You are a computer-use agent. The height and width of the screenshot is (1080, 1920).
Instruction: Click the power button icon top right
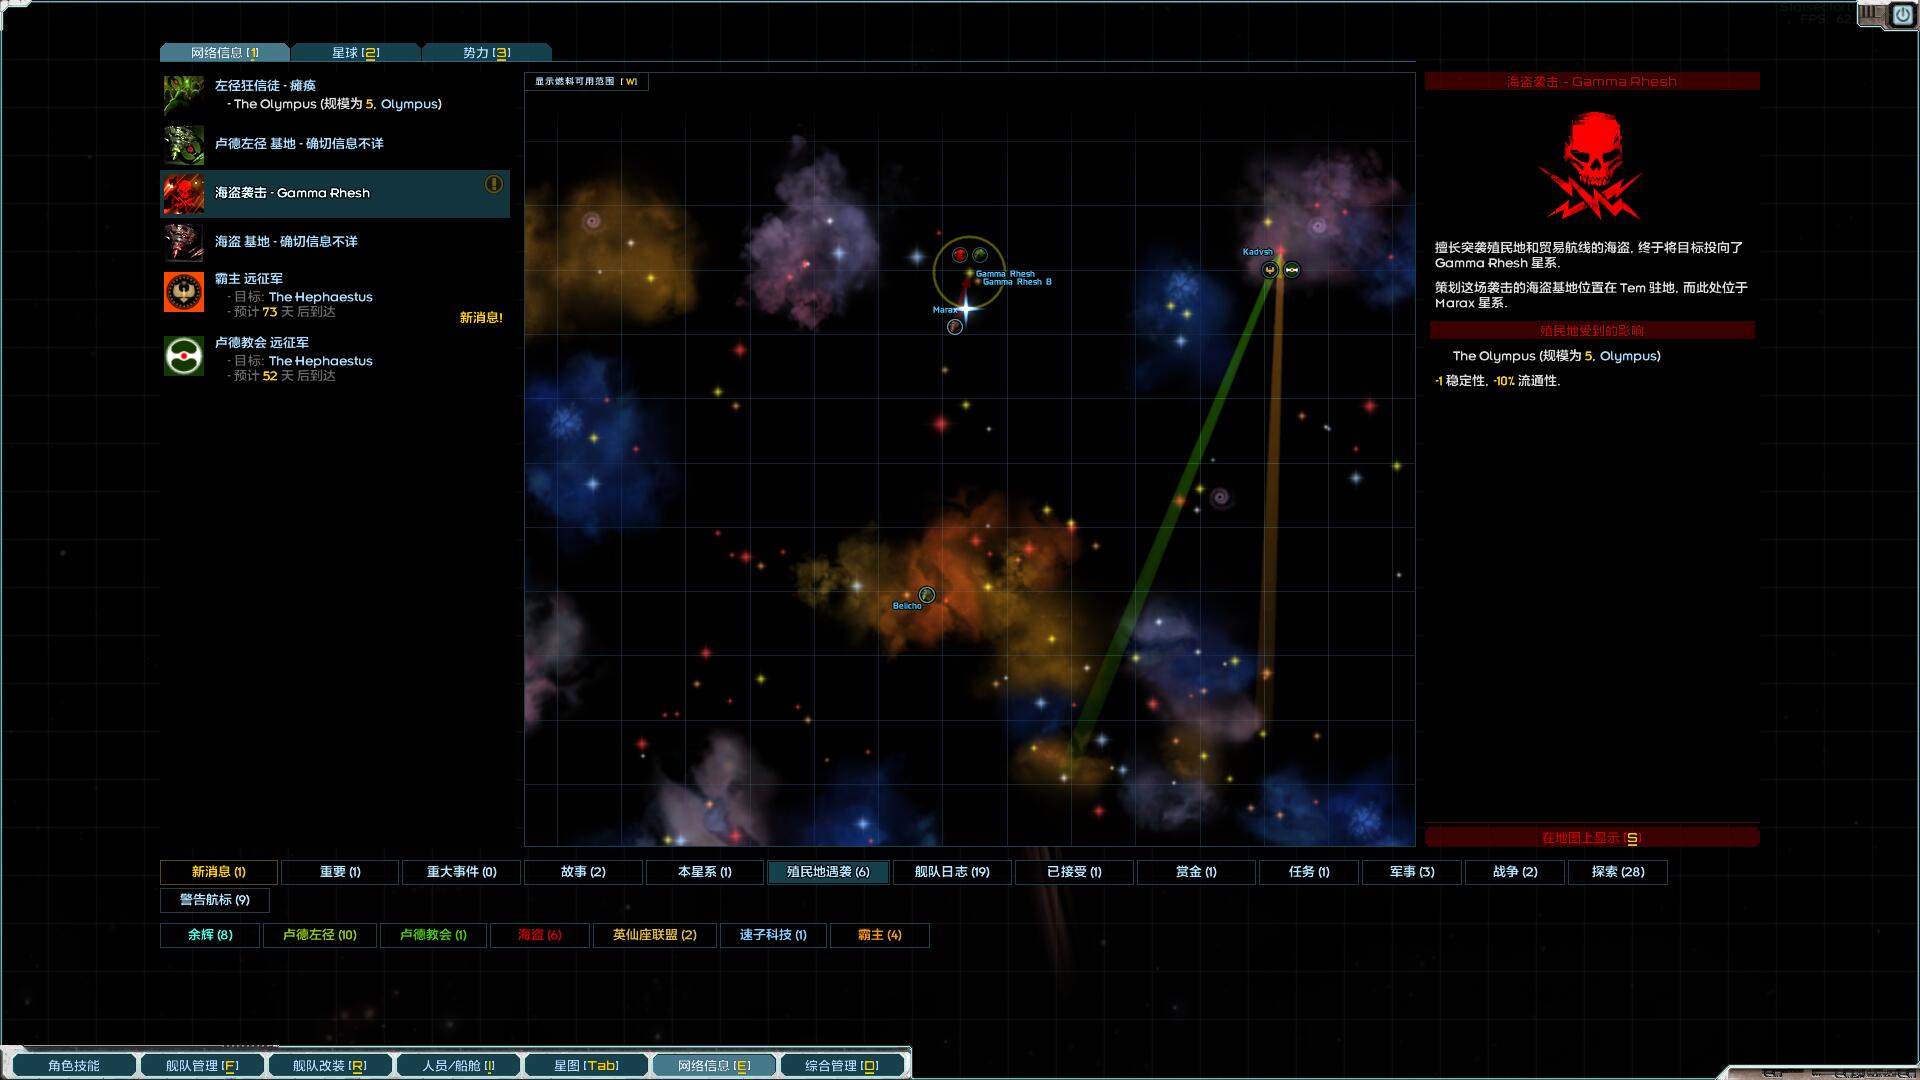[1901, 14]
